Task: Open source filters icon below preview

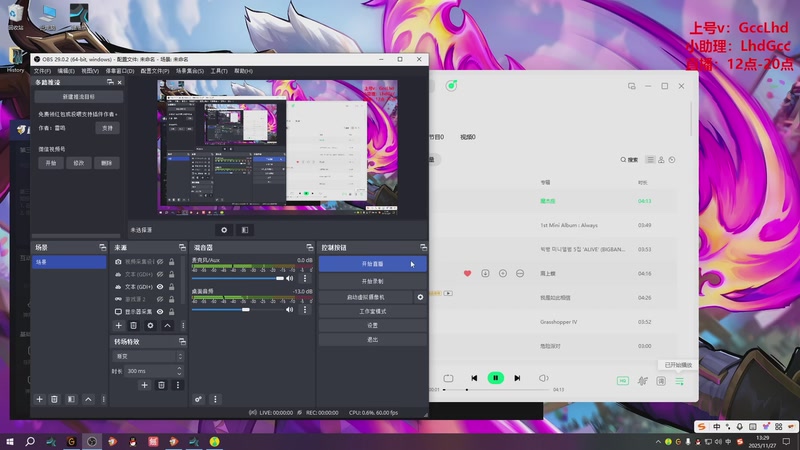Action: [245, 230]
